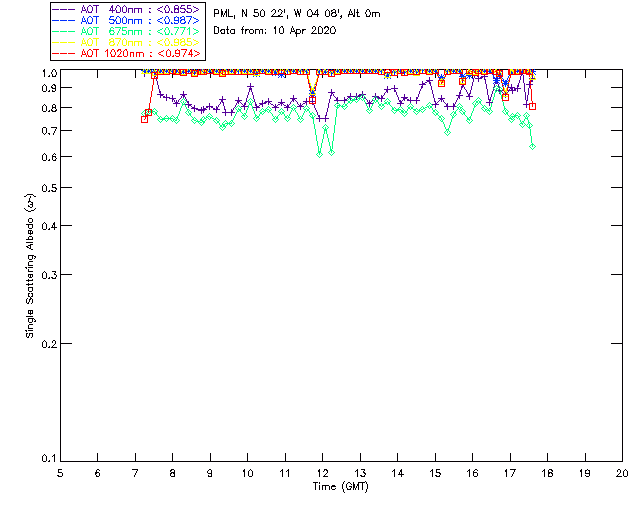Click the AOT 500nm legend entry
The image size is (640, 512).
pos(126,20)
